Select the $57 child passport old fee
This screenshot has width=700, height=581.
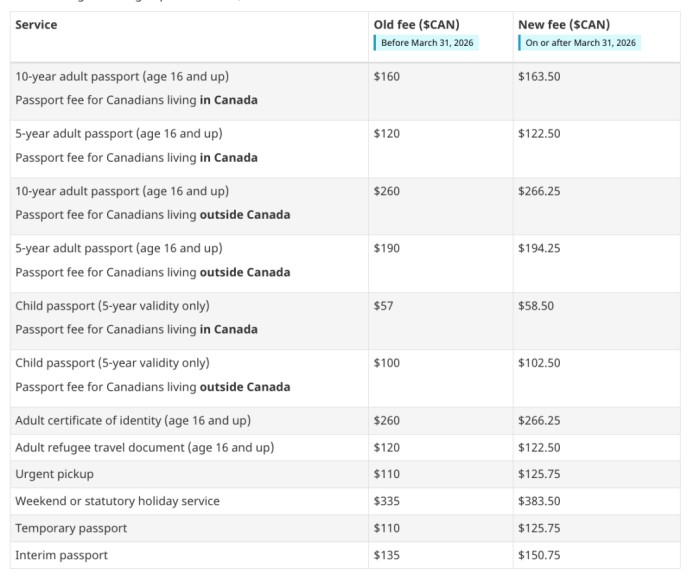(x=383, y=306)
